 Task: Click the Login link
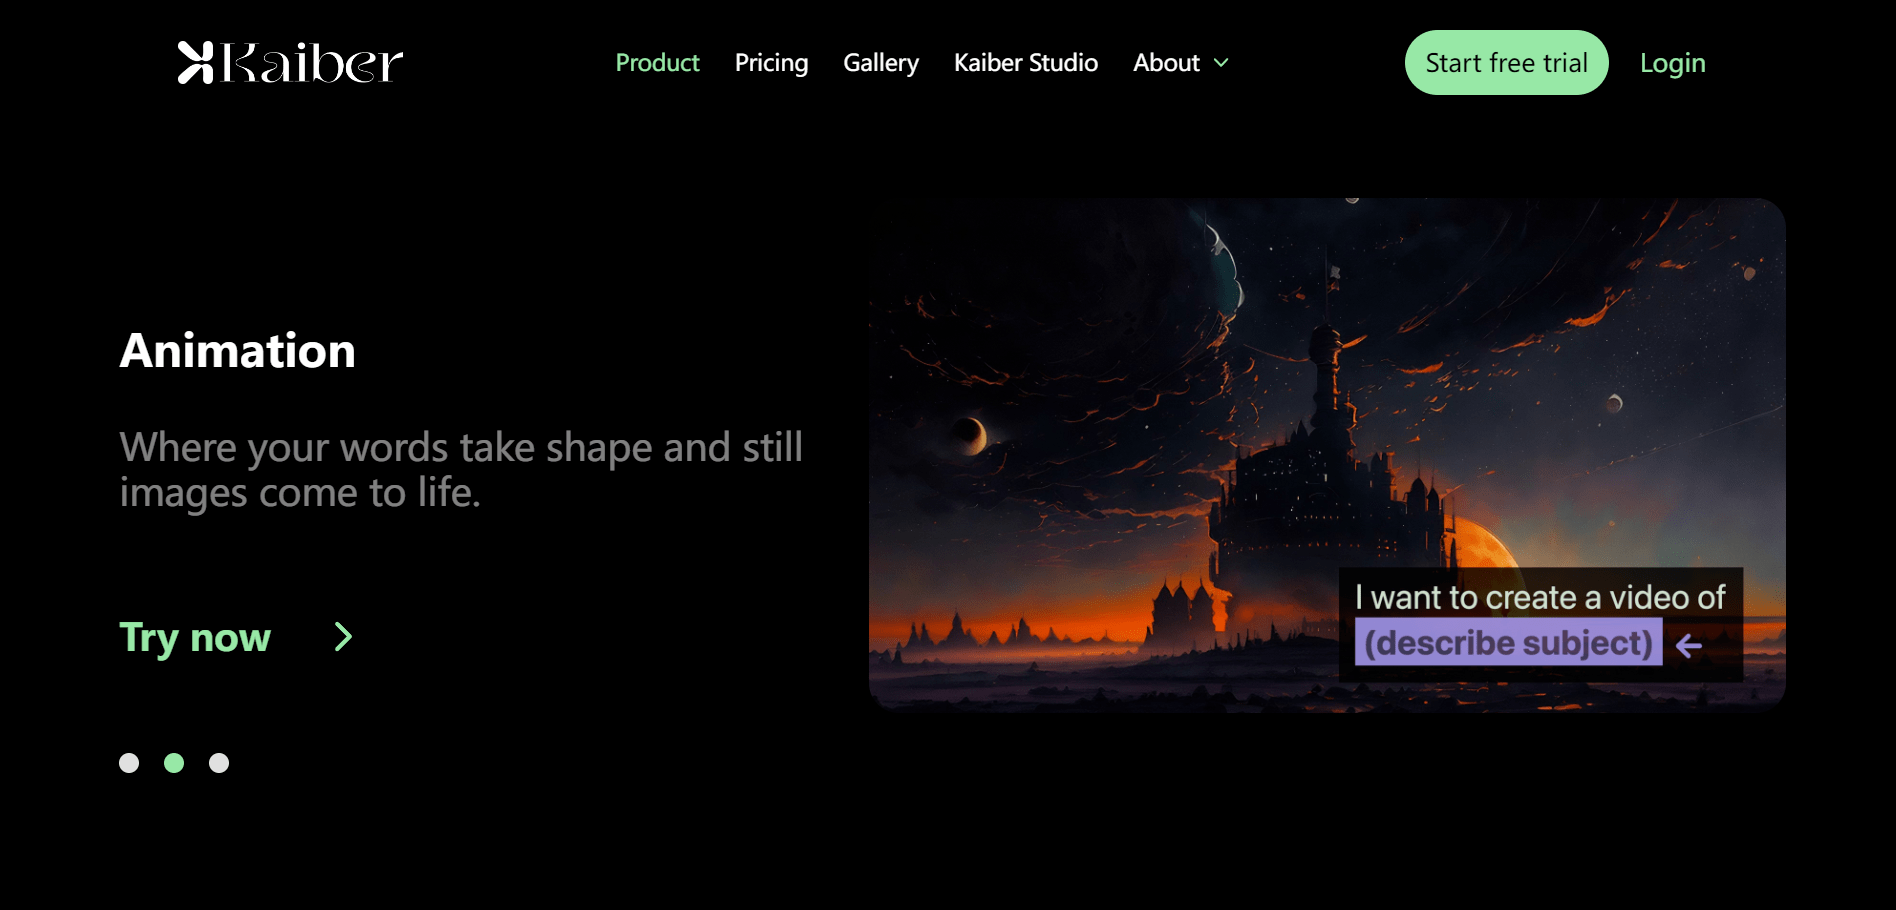coord(1672,62)
